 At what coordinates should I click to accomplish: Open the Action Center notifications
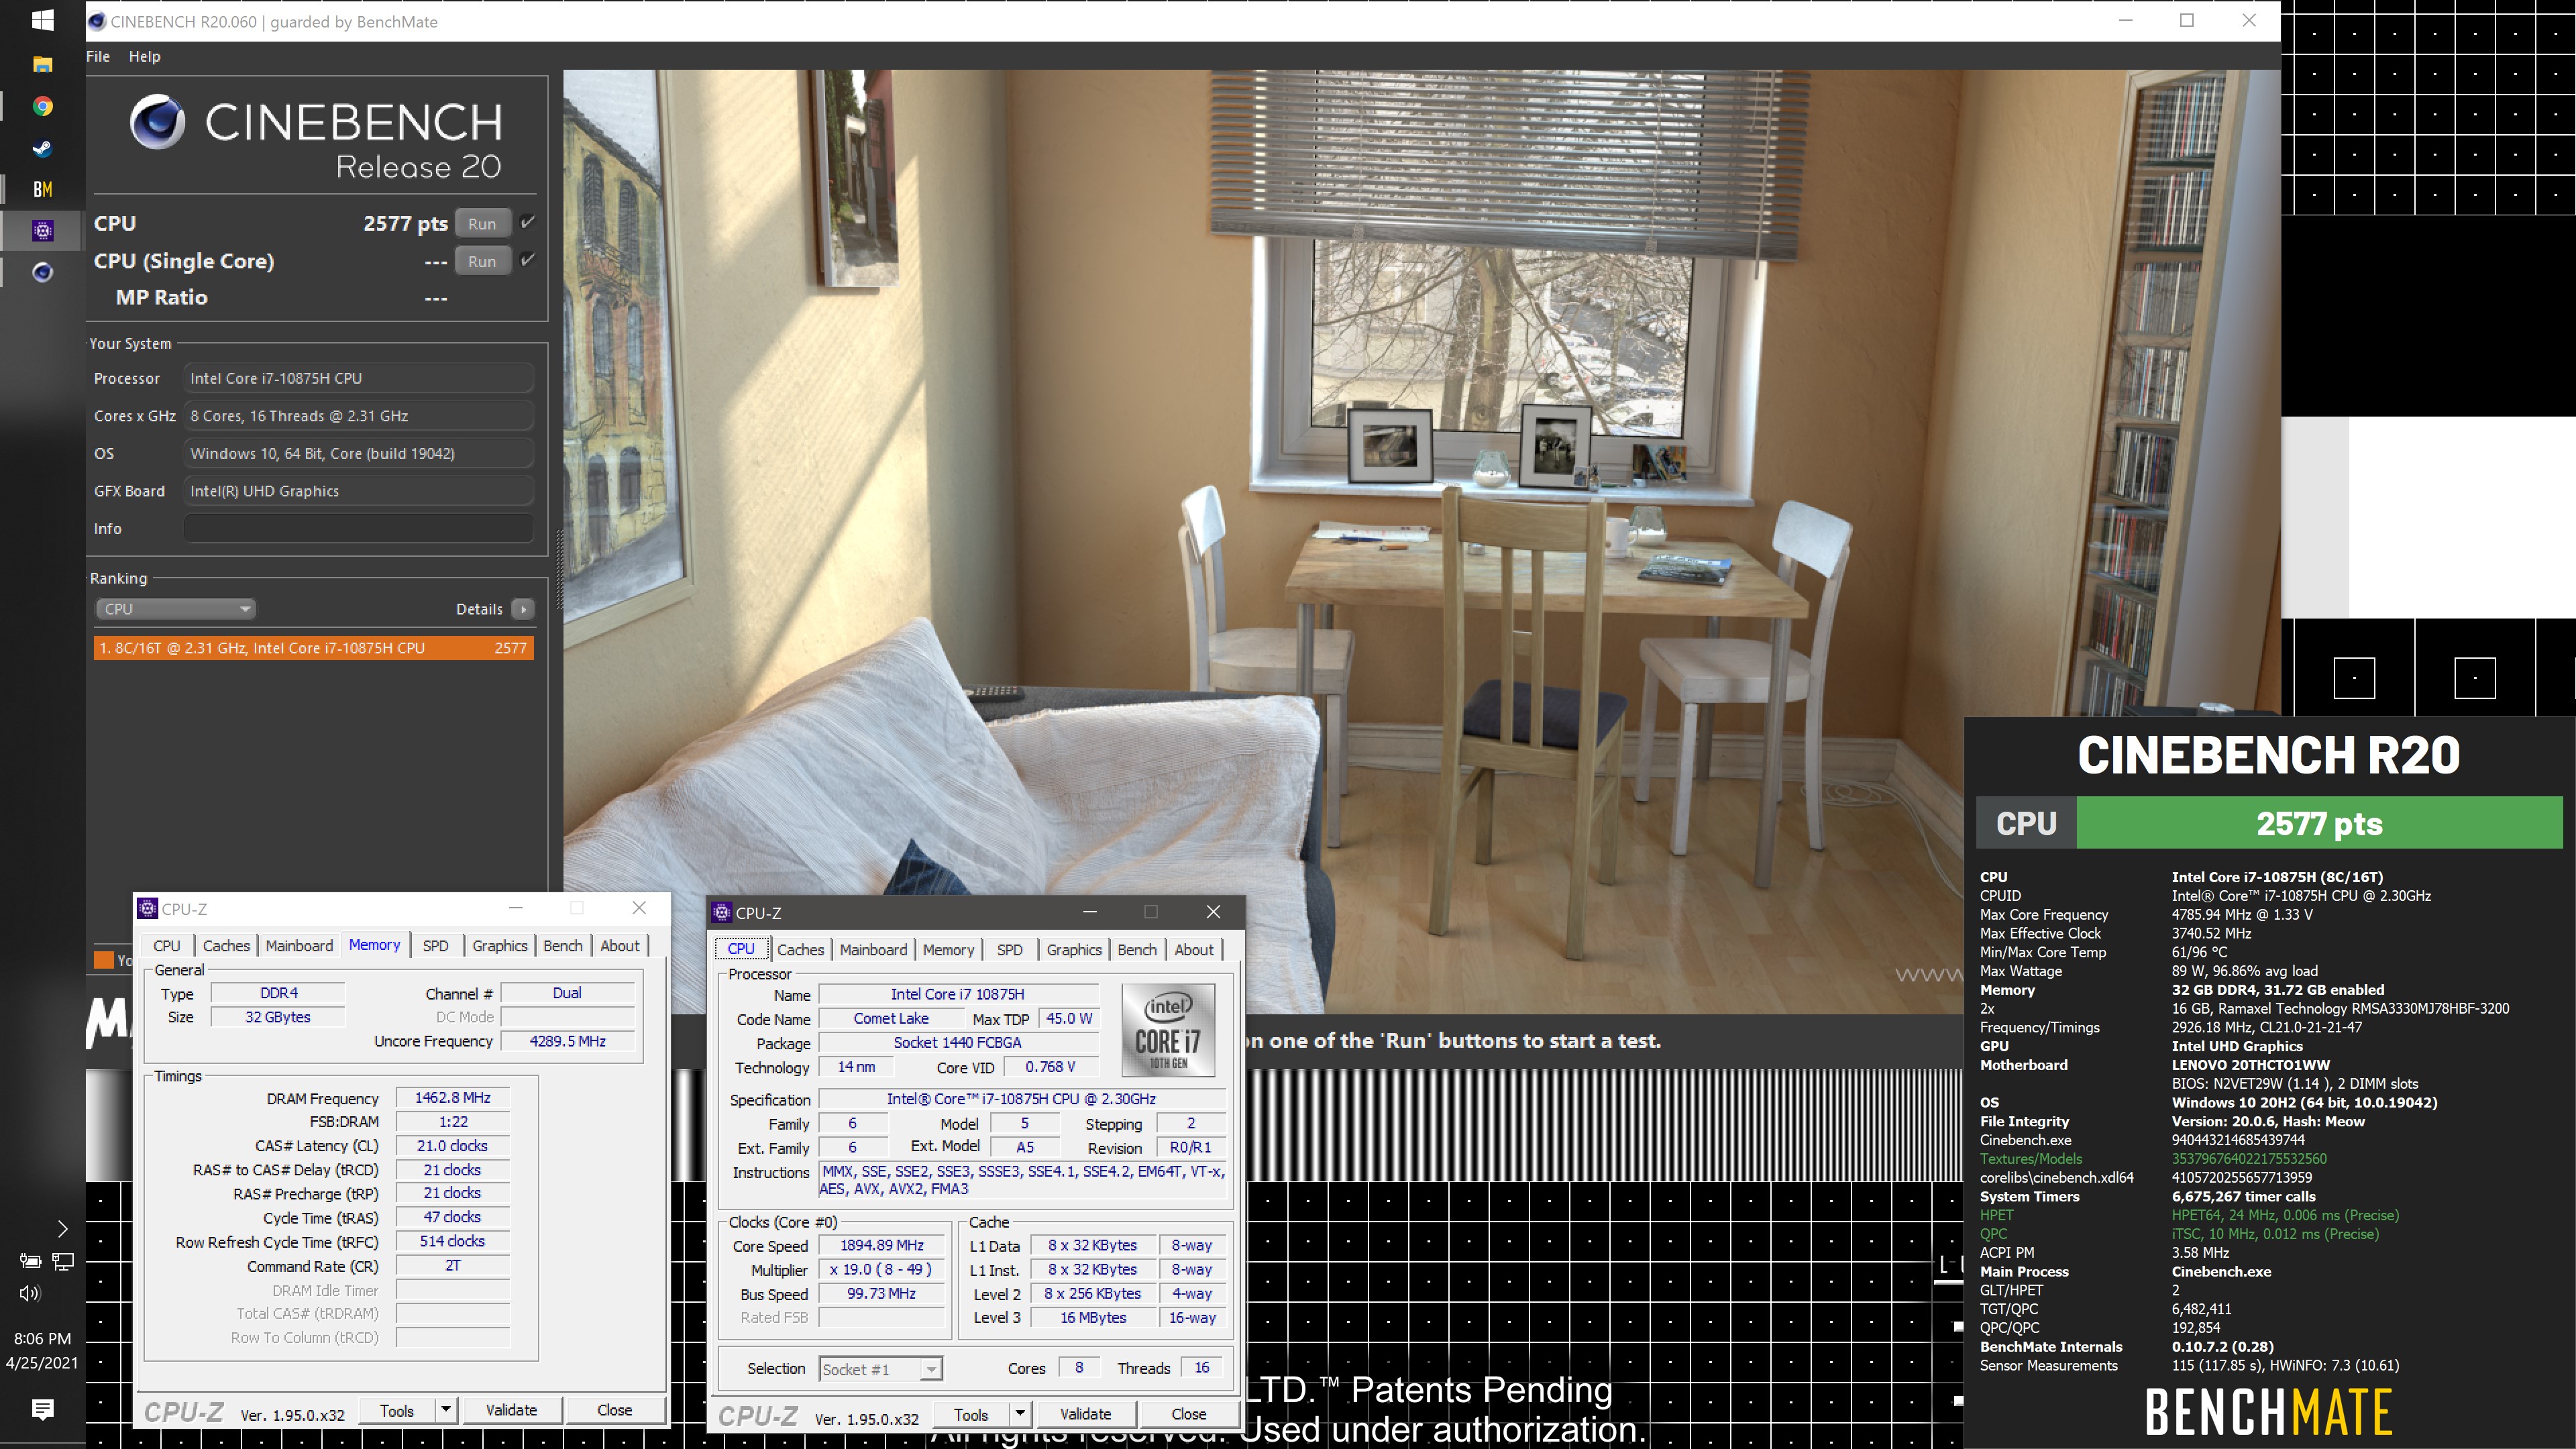tap(42, 1409)
